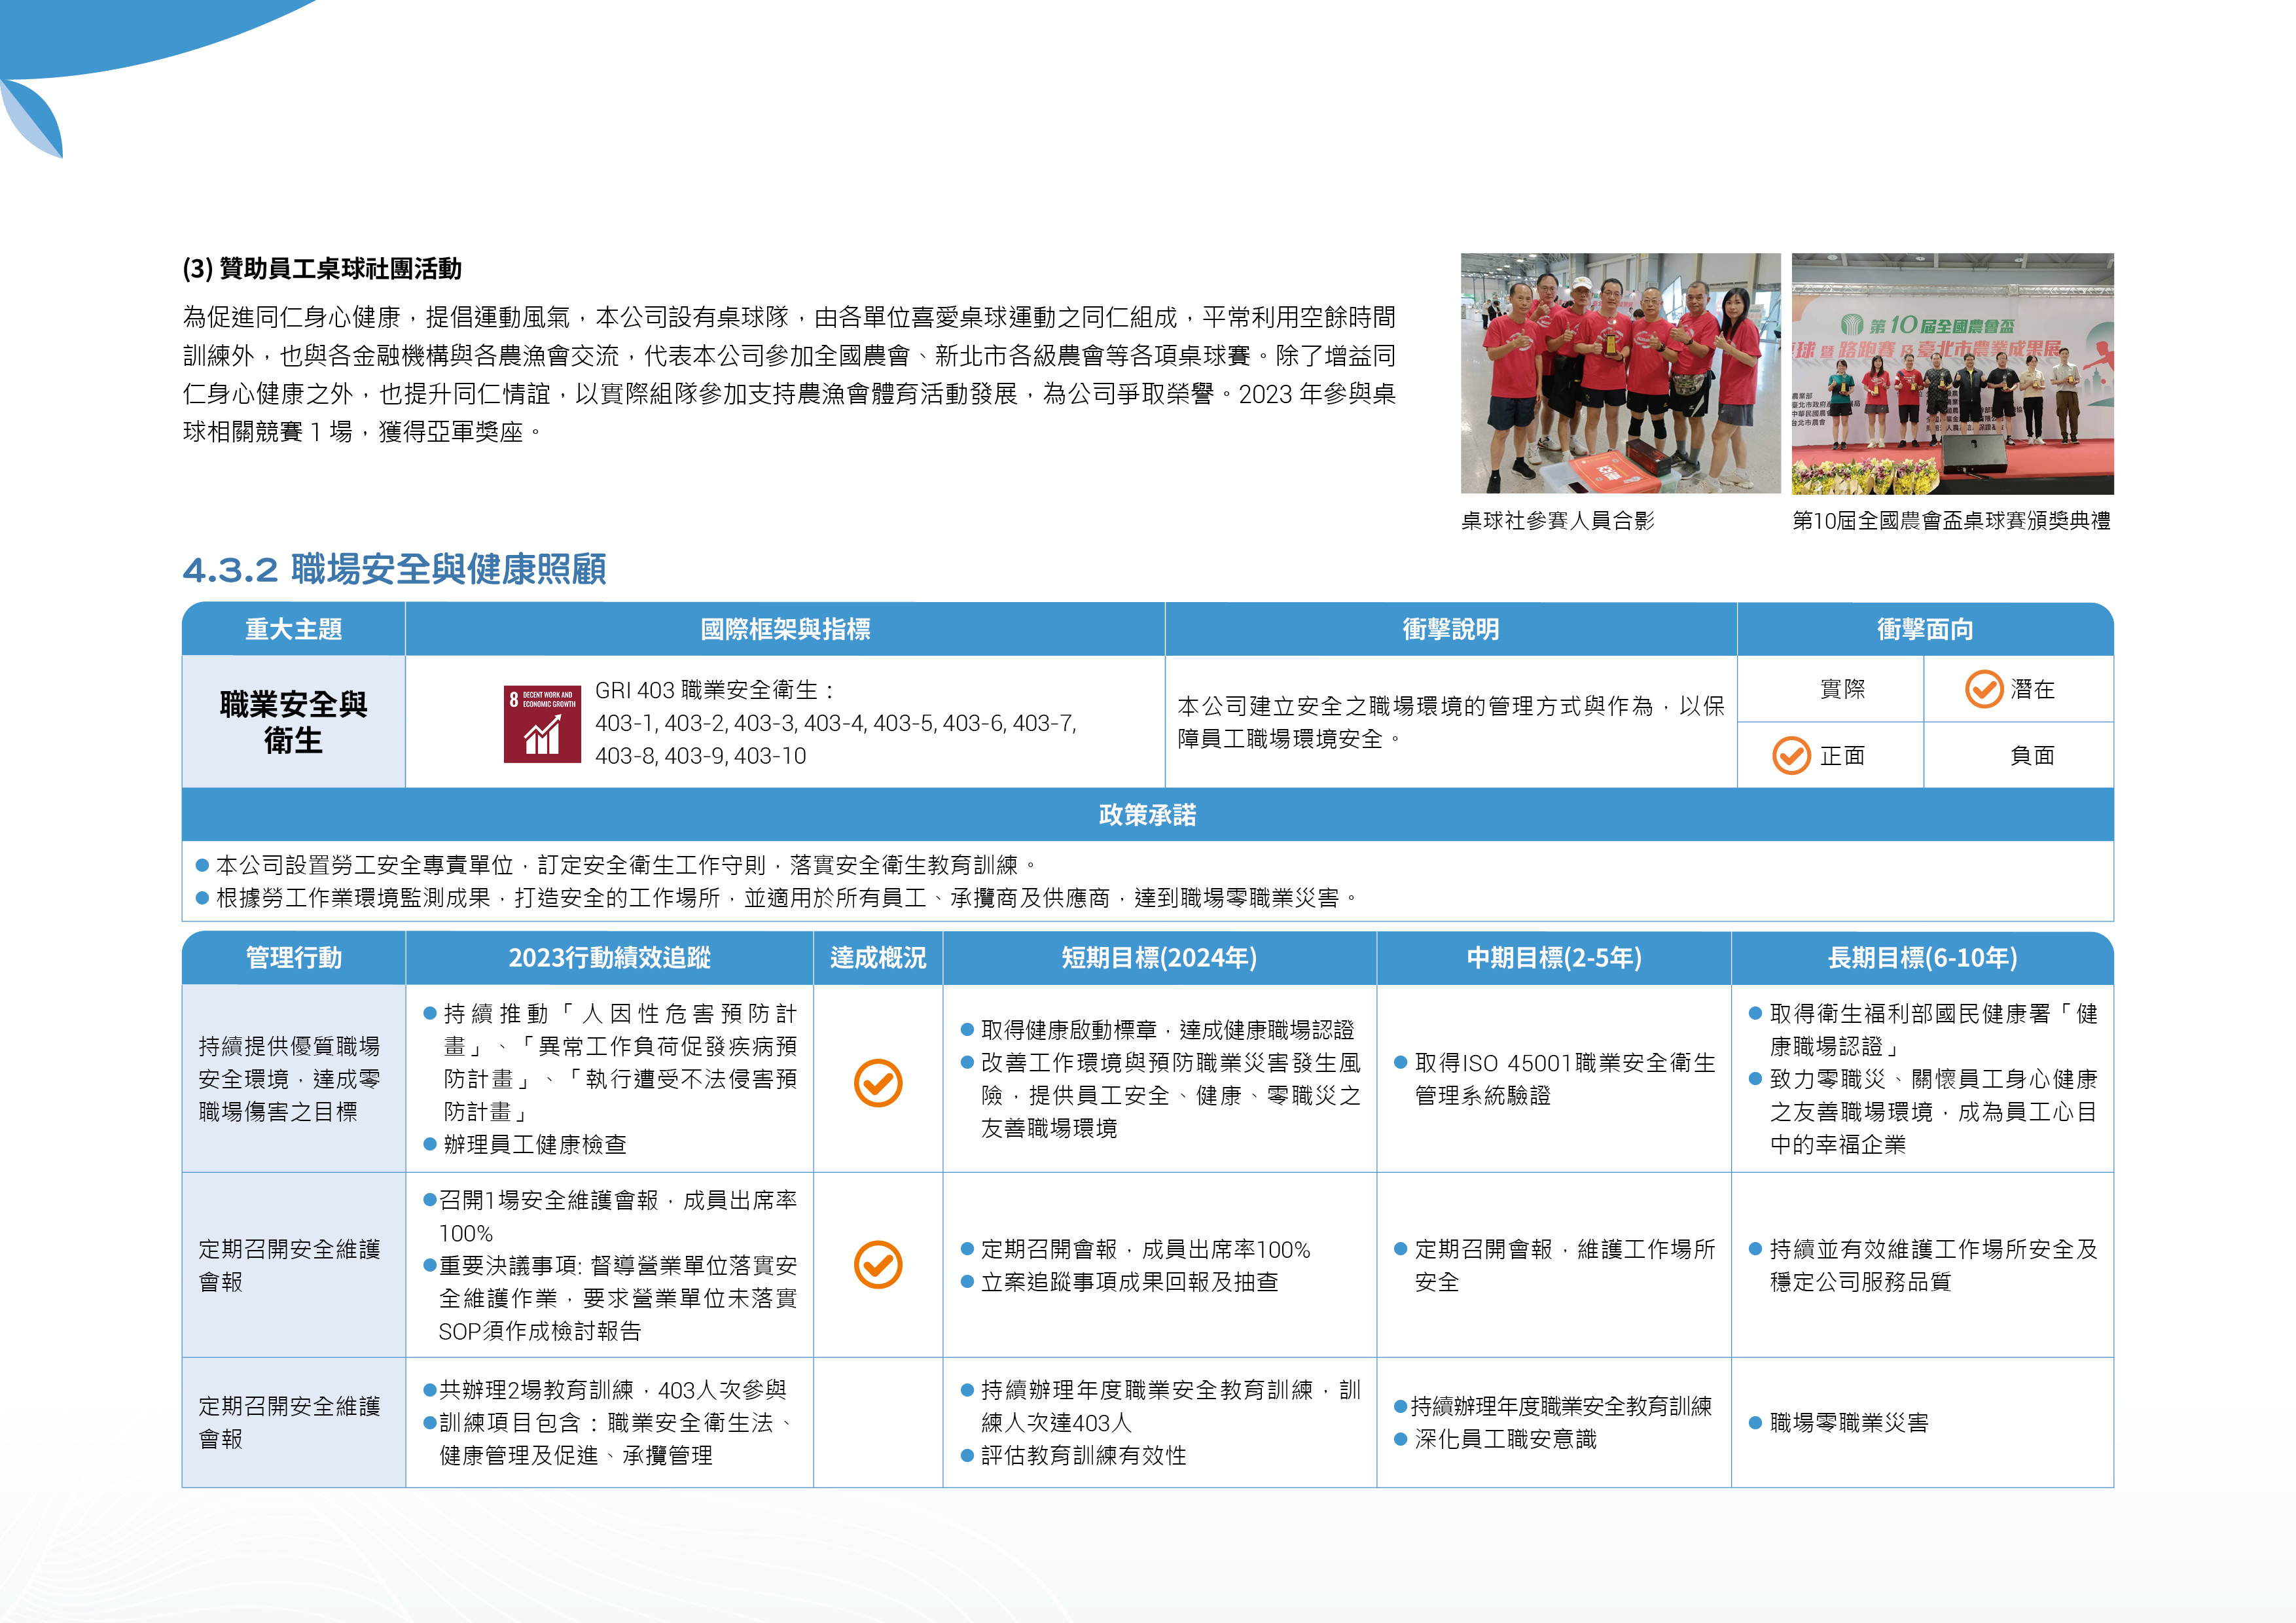Click the 取得健康啟動標章 bullet
The height and width of the screenshot is (1623, 2296).
coord(1158,1030)
